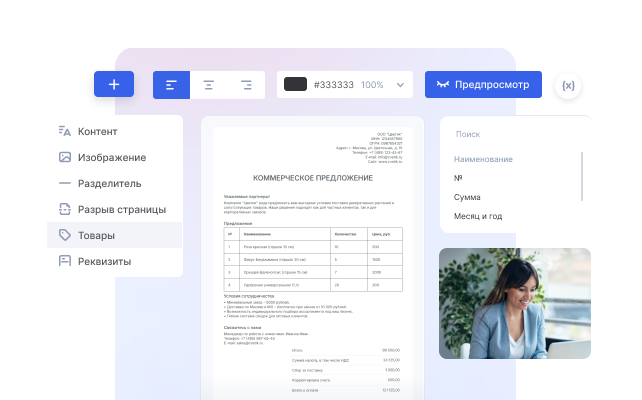
Task: Choose № variable in list
Action: 458,178
